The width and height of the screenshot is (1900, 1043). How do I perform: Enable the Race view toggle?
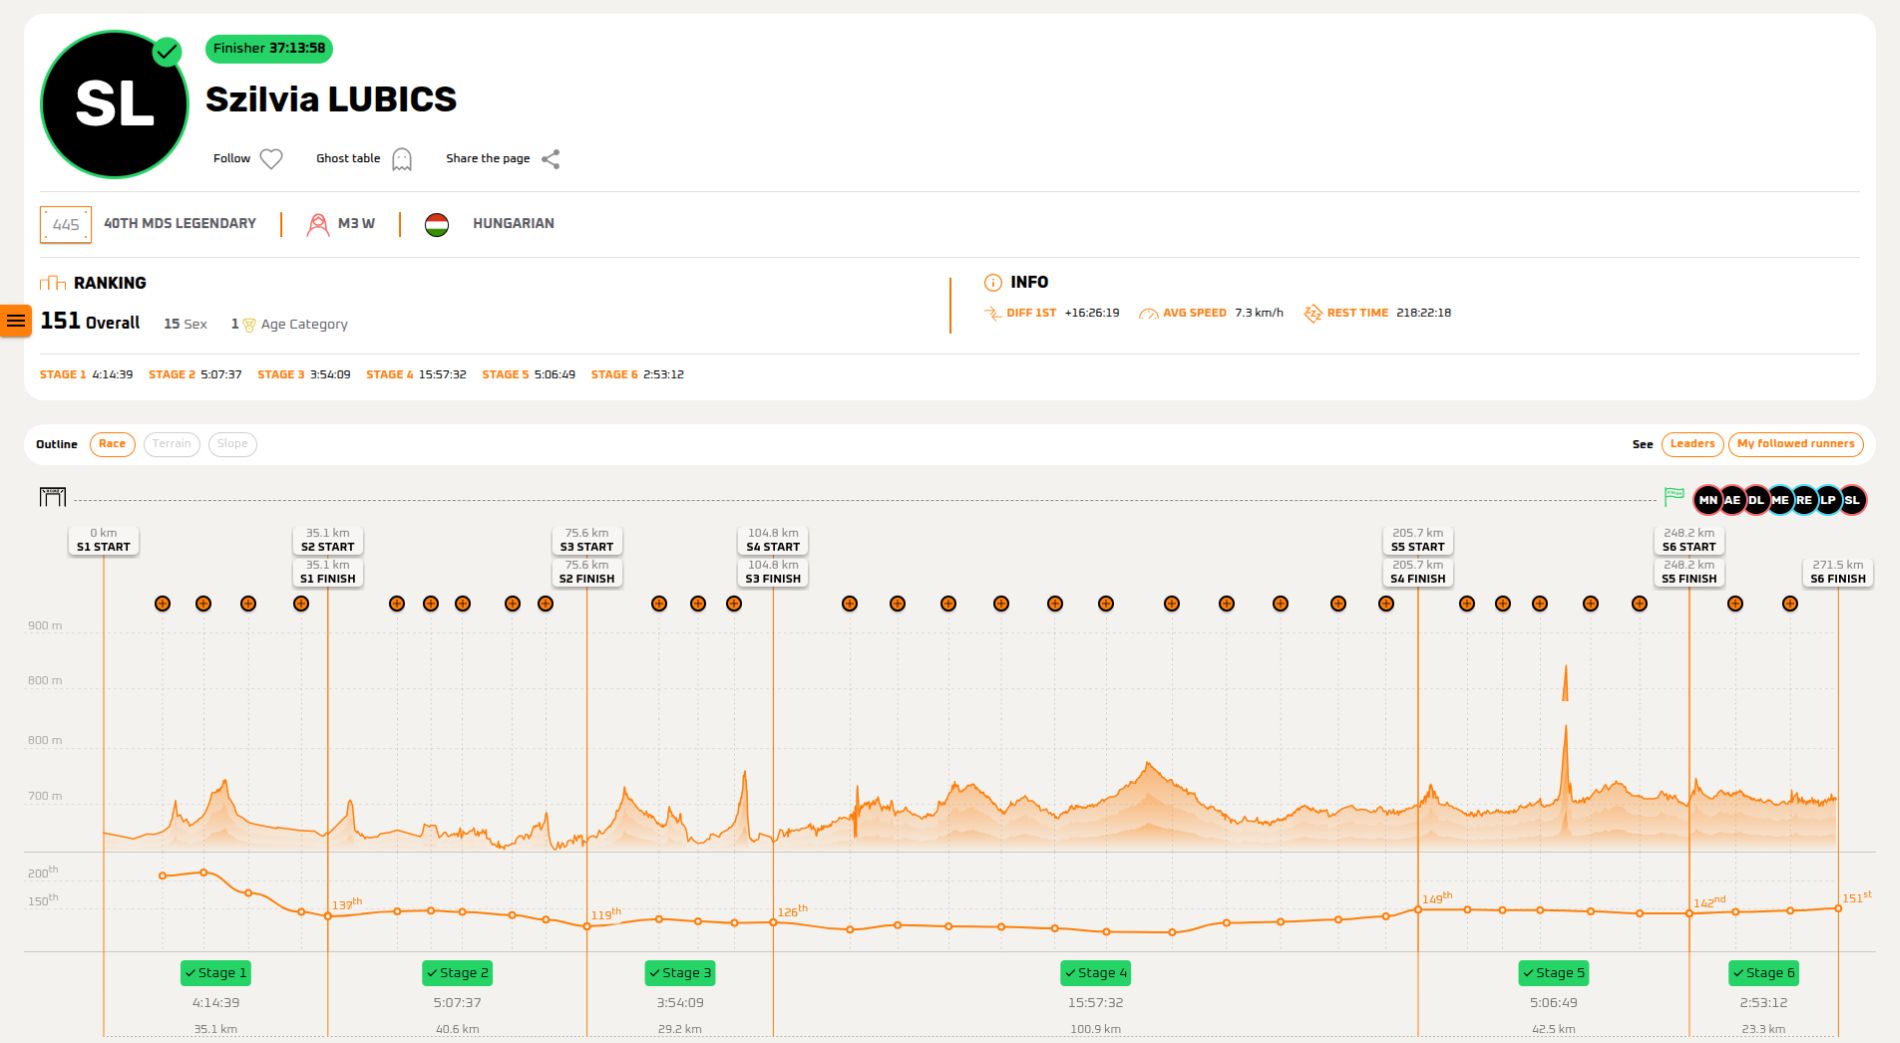tap(112, 444)
